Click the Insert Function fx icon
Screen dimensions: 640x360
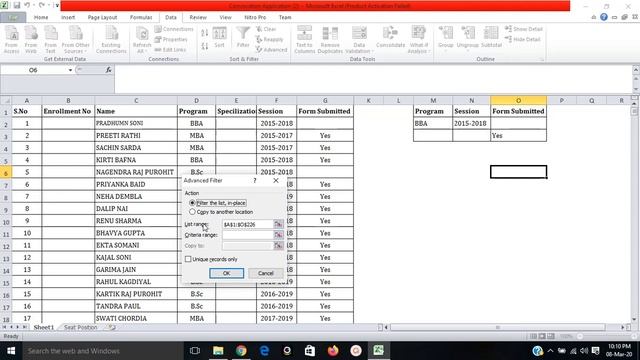pyautogui.click(x=108, y=70)
